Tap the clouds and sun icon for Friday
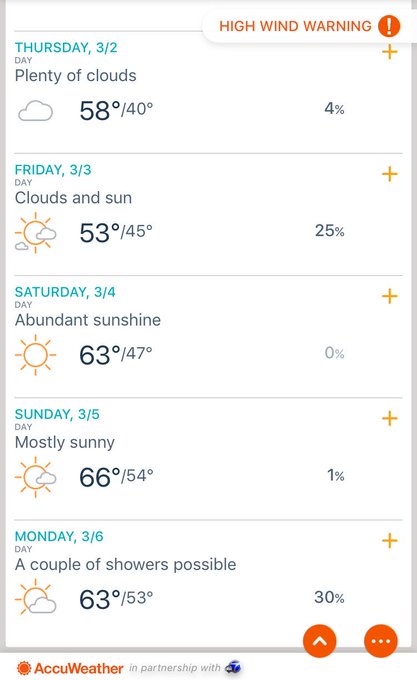Viewport: 417px width, 680px height. 36,233
